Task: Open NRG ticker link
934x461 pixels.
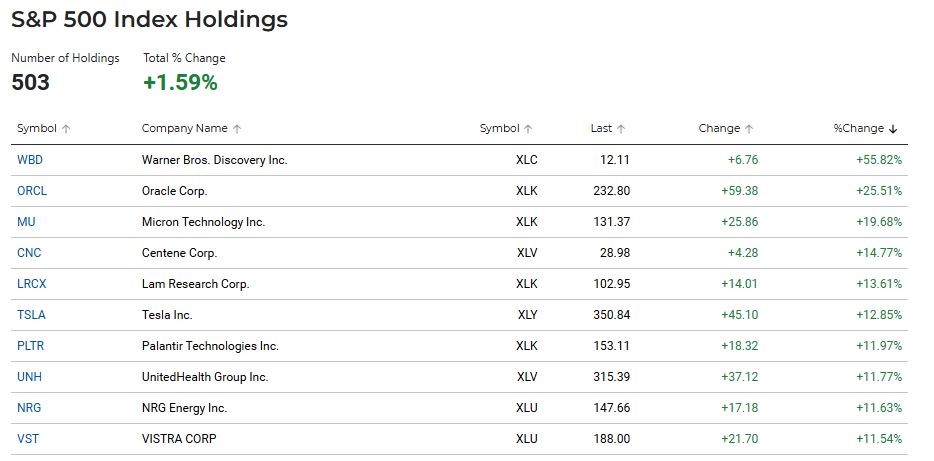Action: [29, 407]
